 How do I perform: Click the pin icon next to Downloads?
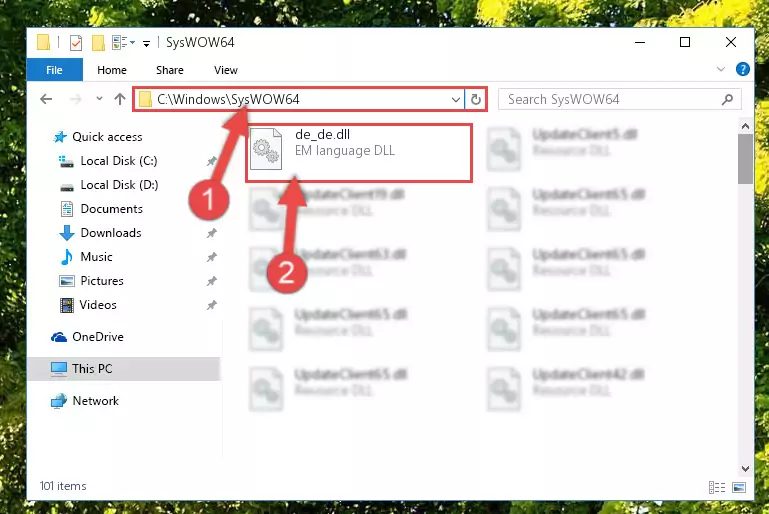(x=211, y=233)
